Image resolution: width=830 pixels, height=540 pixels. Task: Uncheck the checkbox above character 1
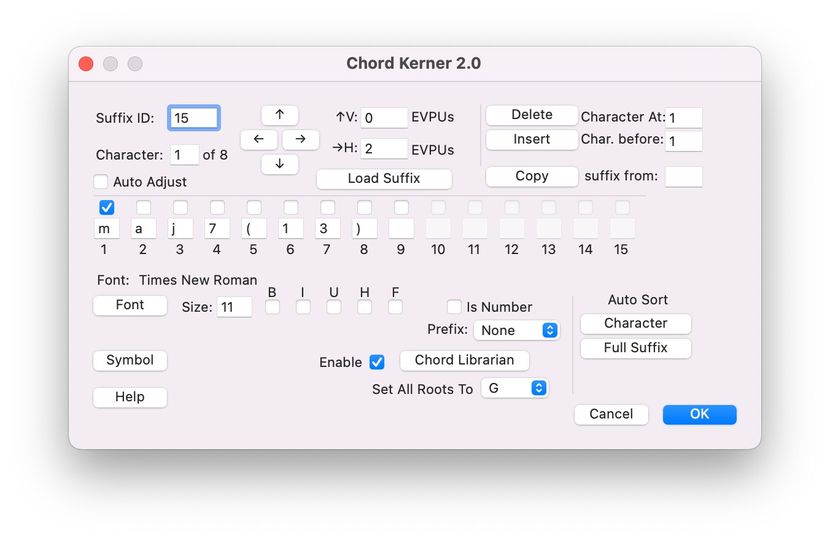click(107, 207)
